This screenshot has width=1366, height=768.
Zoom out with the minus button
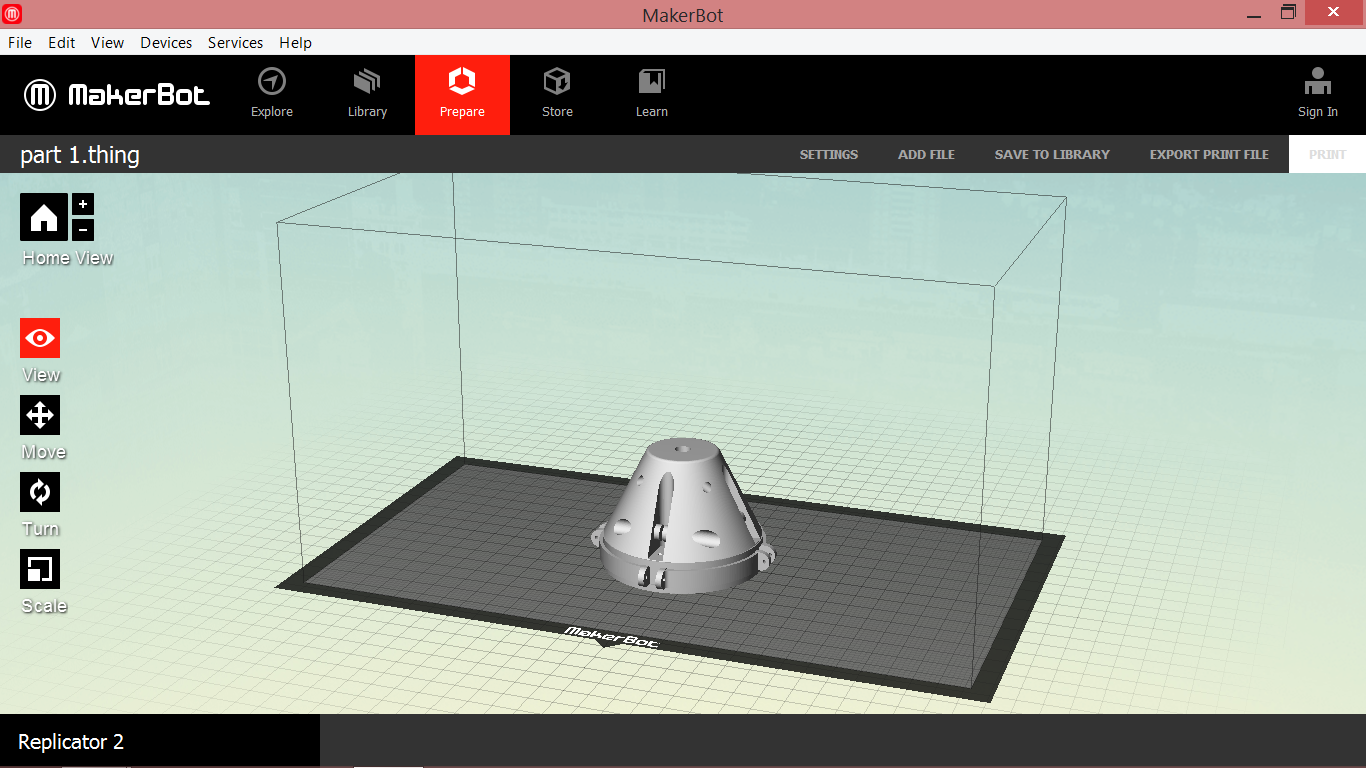(83, 230)
